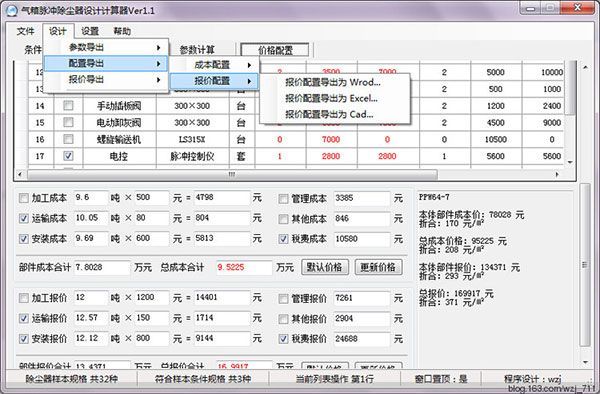Choose 报价导出 menu entry
Viewport: 600px width, 394px height.
[x=106, y=80]
